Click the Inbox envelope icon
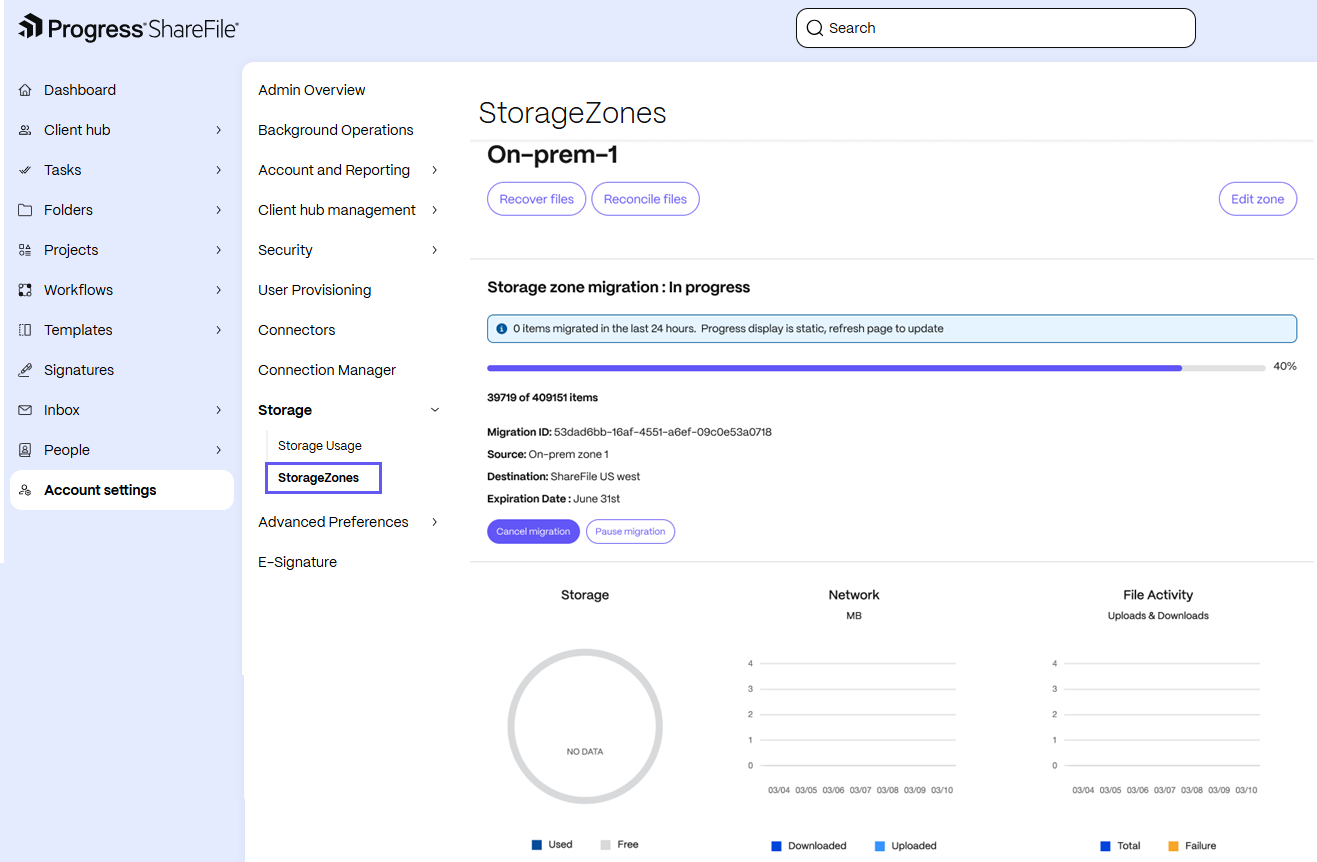1317x862 pixels. click(25, 410)
